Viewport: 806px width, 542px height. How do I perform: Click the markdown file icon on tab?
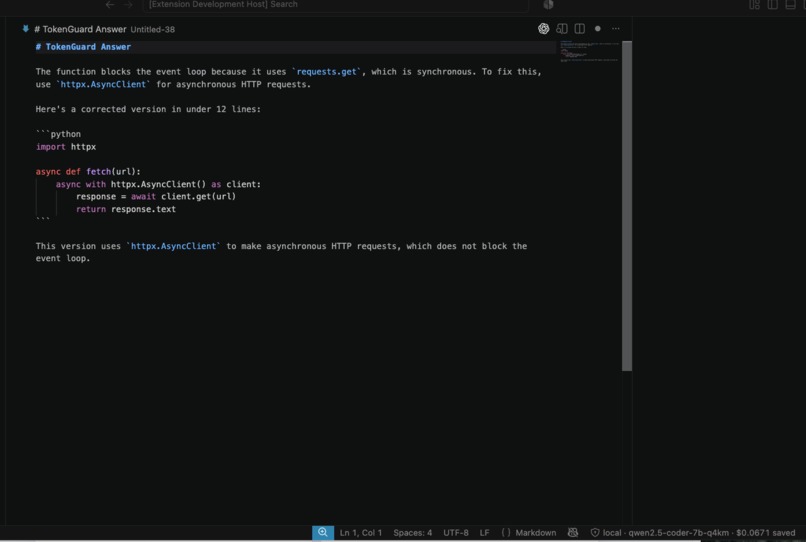pos(26,29)
